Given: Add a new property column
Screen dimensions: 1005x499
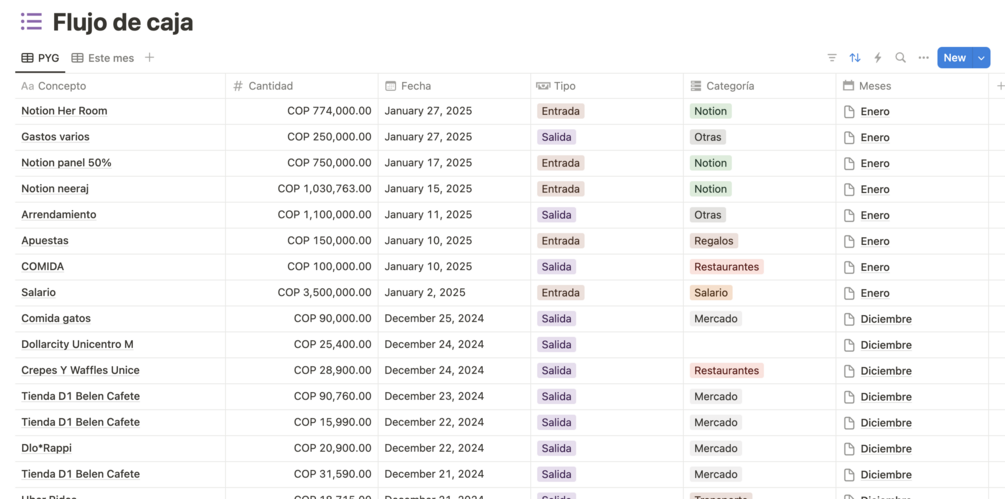Looking at the screenshot, I should click(x=1000, y=86).
